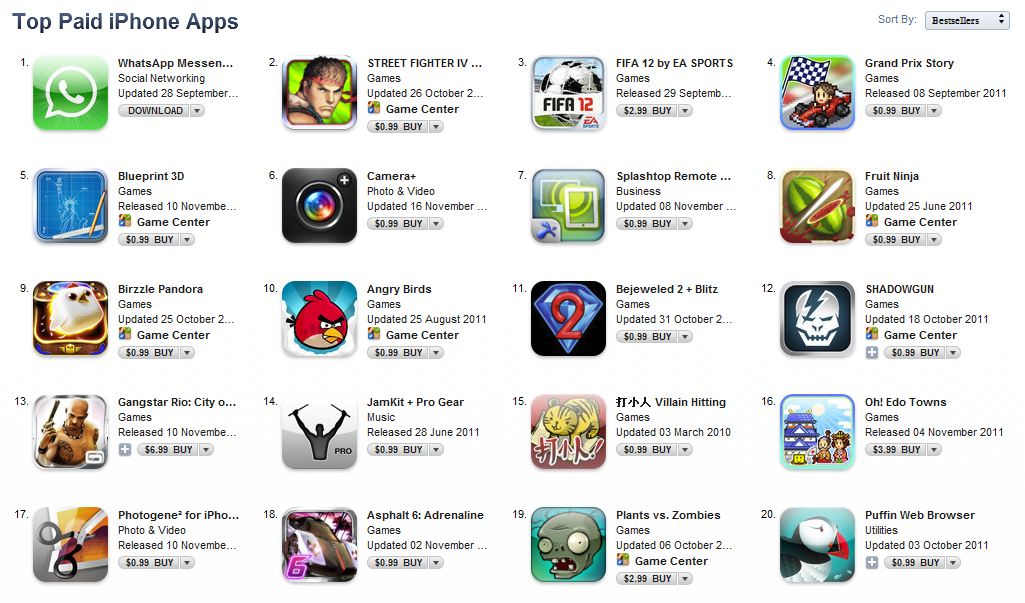The width and height of the screenshot is (1025, 603).
Task: Select the Puffin Web Browser icon
Action: (818, 545)
